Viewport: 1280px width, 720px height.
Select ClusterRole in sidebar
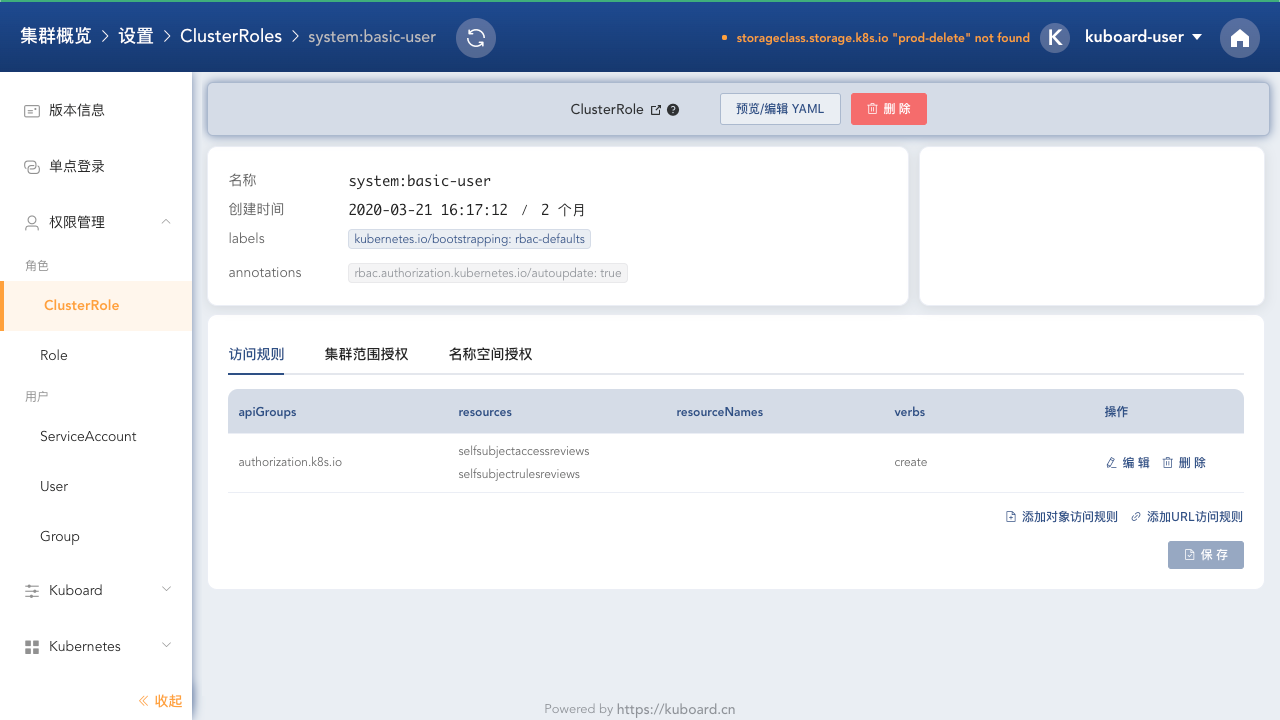click(96, 306)
